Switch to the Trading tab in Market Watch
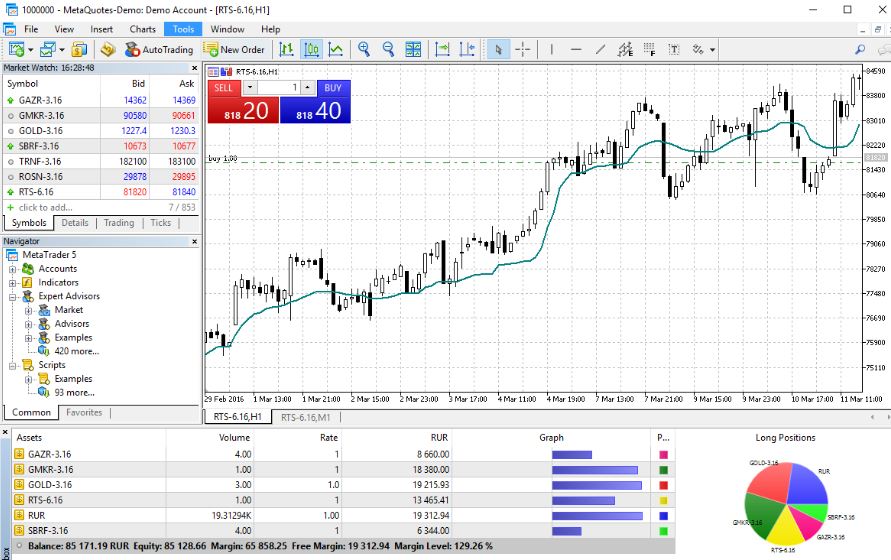Viewport: 891px width, 560px height. point(119,223)
